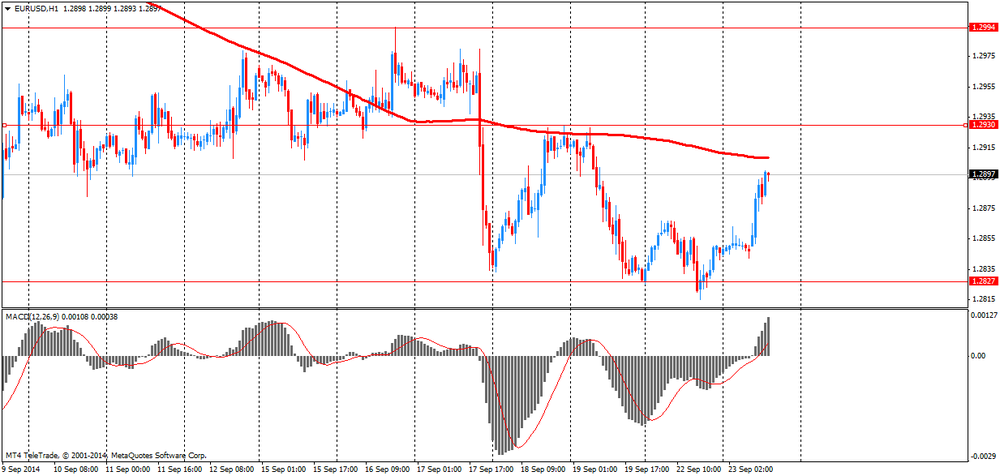This screenshot has width=1000, height=476.
Task: Click the 1.2835 price axis value
Action: [x=982, y=269]
